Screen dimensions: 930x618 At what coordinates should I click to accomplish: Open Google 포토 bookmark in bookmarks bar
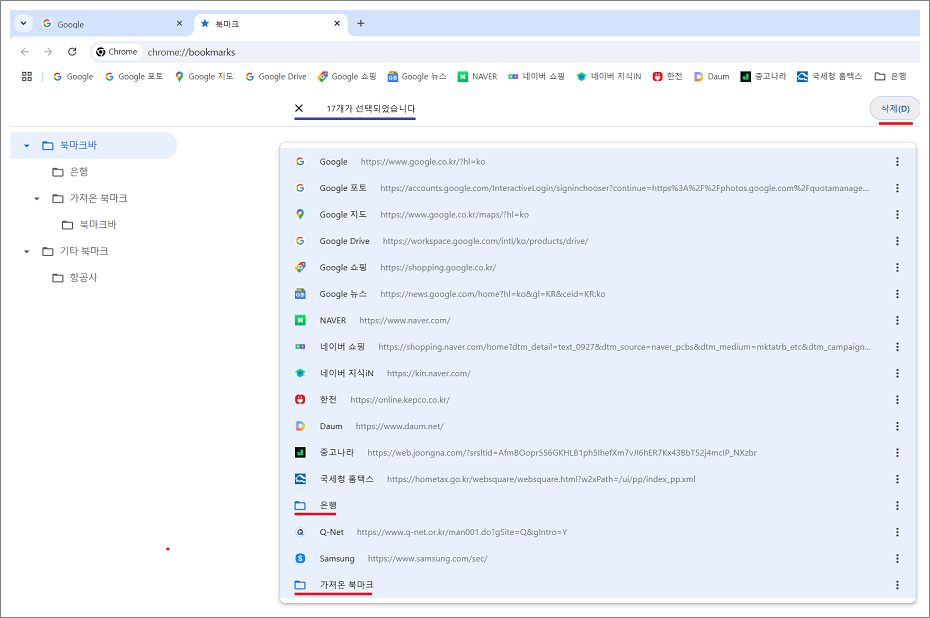click(133, 77)
